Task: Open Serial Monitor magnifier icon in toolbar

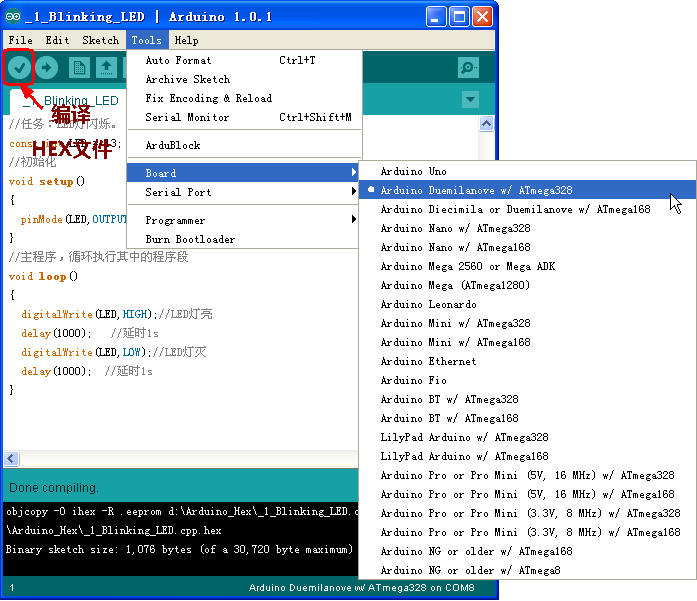Action: click(x=468, y=68)
